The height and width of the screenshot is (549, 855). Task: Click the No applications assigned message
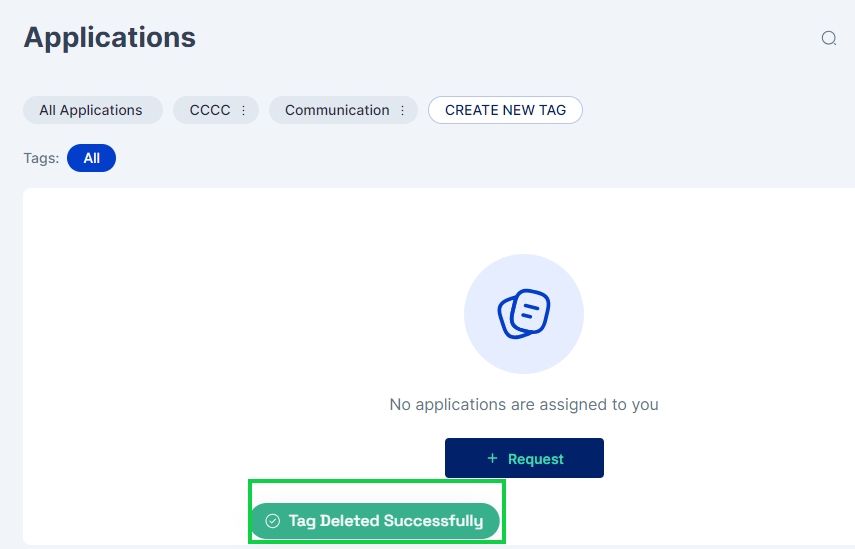524,405
